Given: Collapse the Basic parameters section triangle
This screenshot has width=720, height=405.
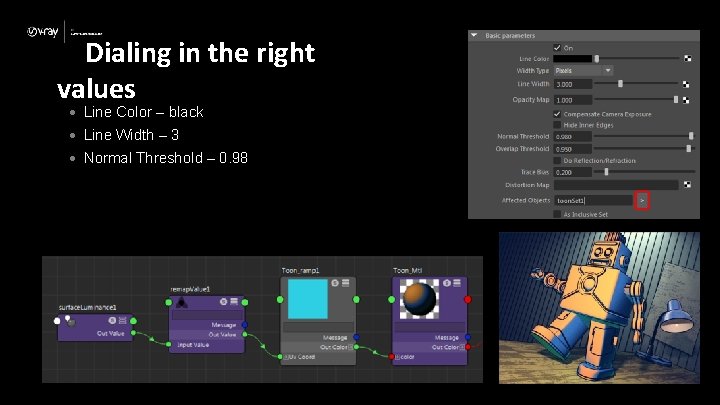Looking at the screenshot, I should [x=474, y=35].
